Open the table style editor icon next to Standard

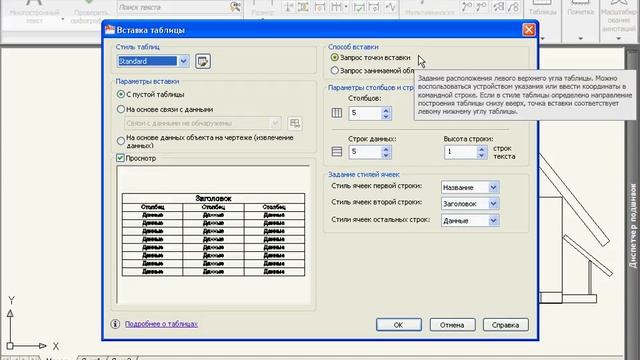click(203, 61)
